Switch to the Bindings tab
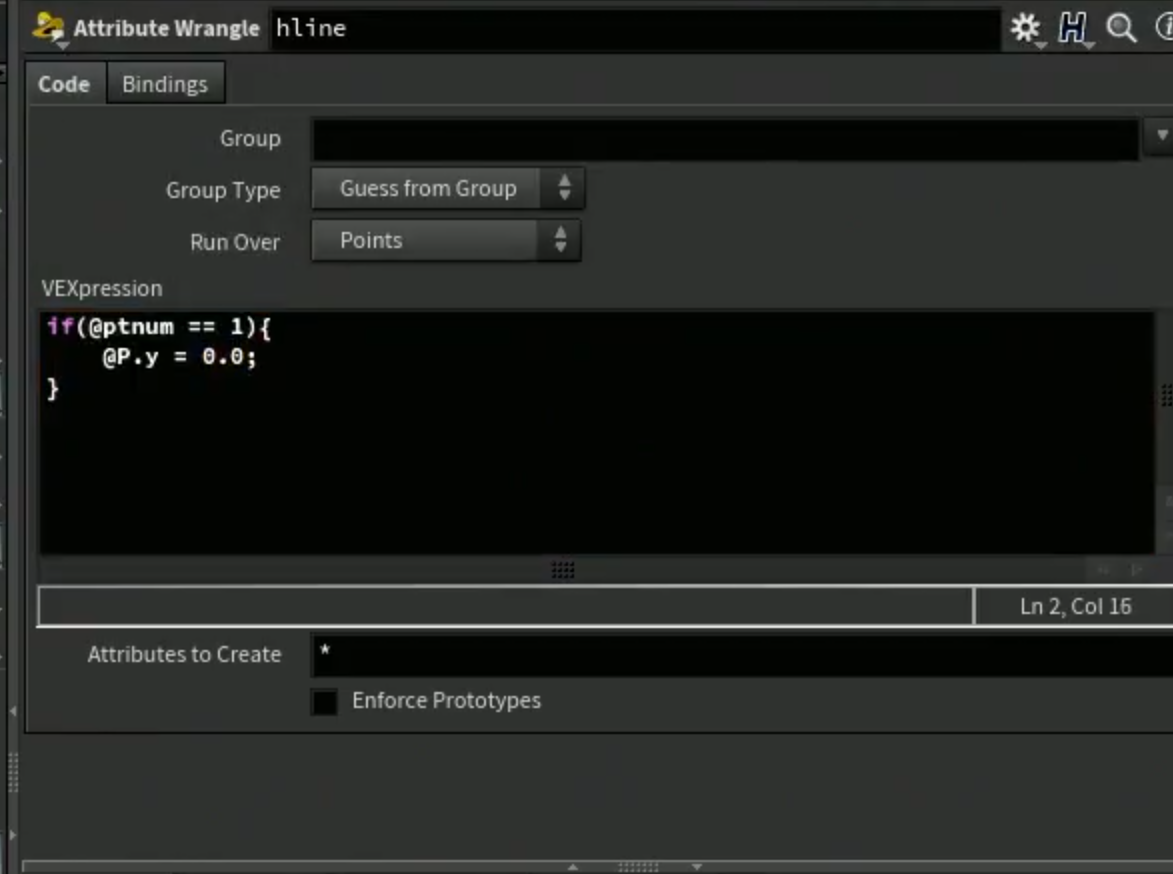 click(165, 84)
